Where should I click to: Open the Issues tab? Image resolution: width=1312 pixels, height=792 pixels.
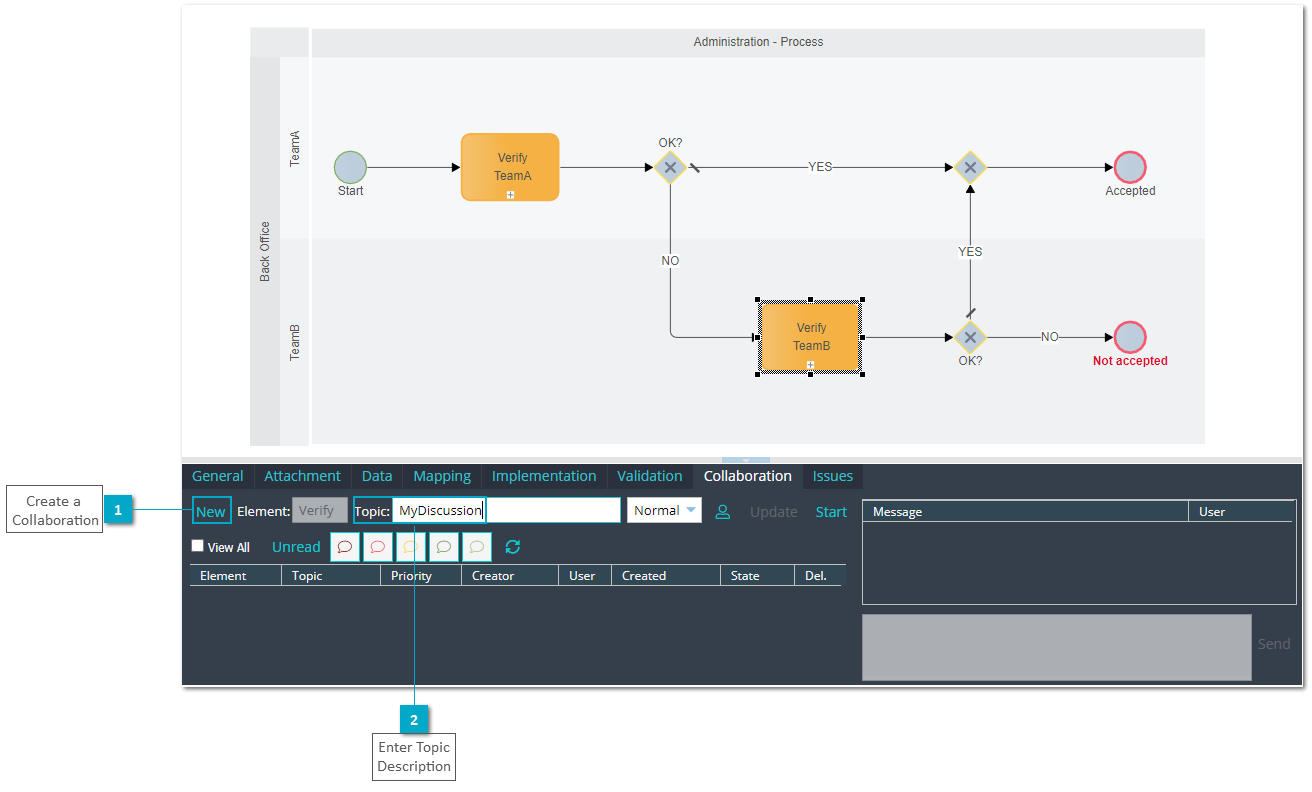click(x=833, y=476)
